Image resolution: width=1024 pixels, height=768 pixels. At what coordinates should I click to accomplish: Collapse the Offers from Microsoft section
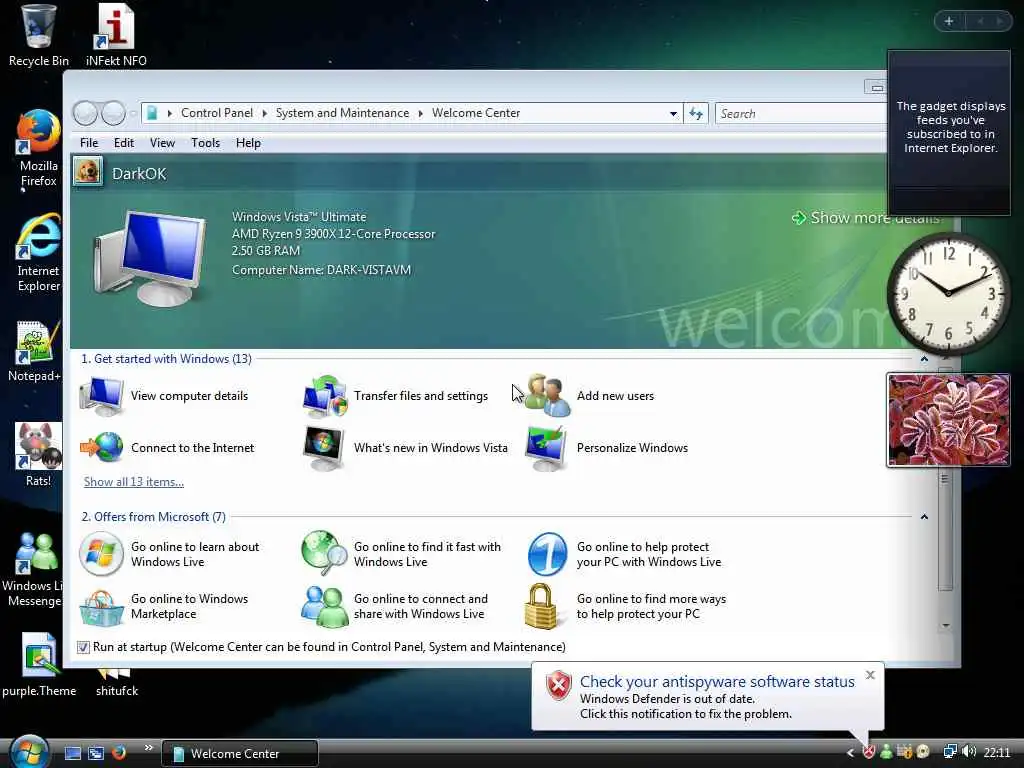pyautogui.click(x=924, y=517)
